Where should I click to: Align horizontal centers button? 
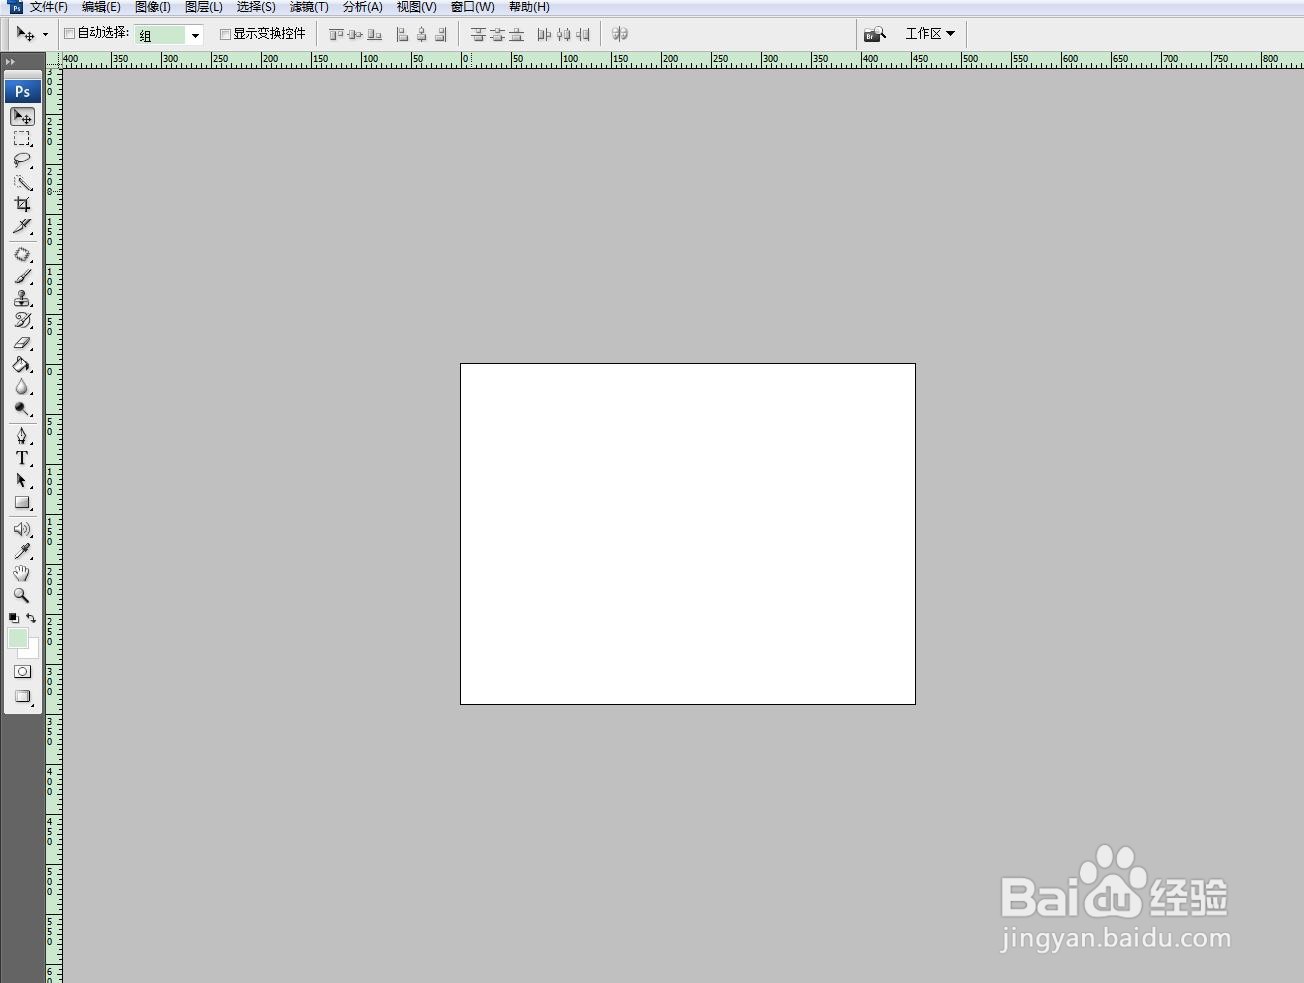point(422,34)
